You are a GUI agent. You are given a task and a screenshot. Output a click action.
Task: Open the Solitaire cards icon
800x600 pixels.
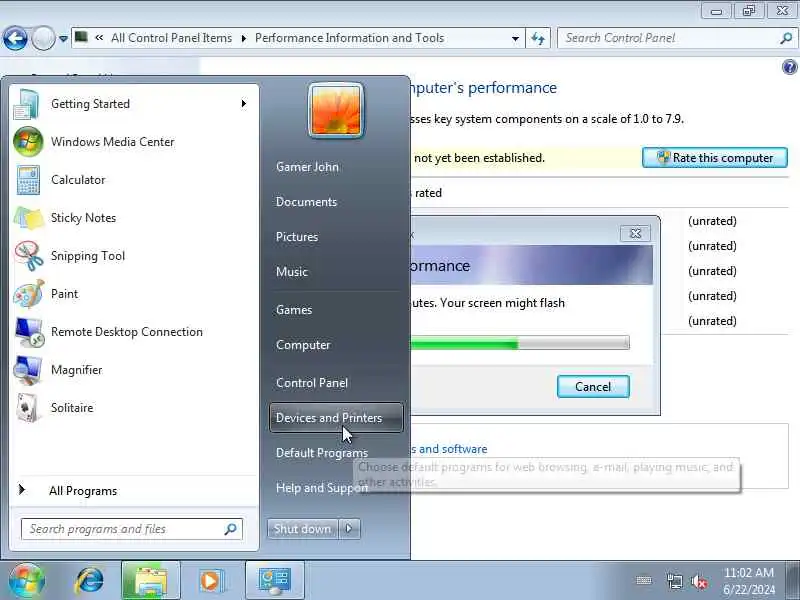pyautogui.click(x=28, y=408)
